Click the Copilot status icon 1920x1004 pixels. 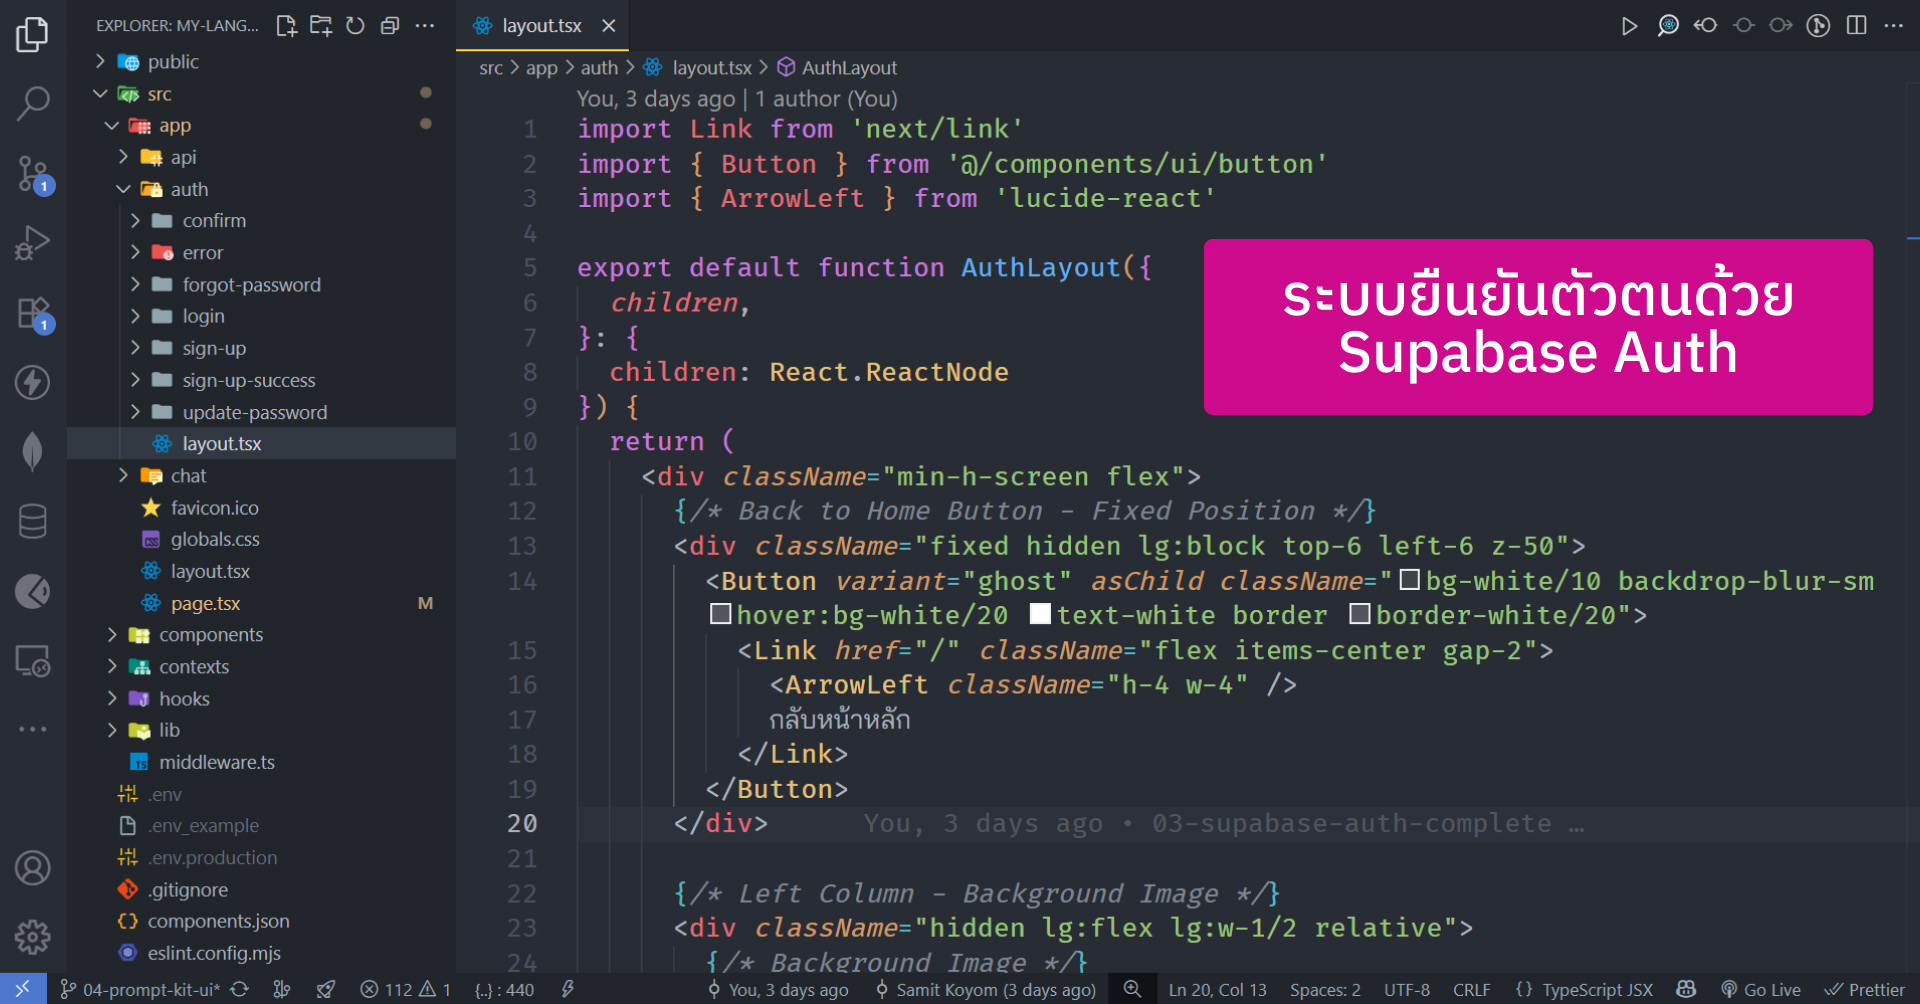click(1686, 989)
